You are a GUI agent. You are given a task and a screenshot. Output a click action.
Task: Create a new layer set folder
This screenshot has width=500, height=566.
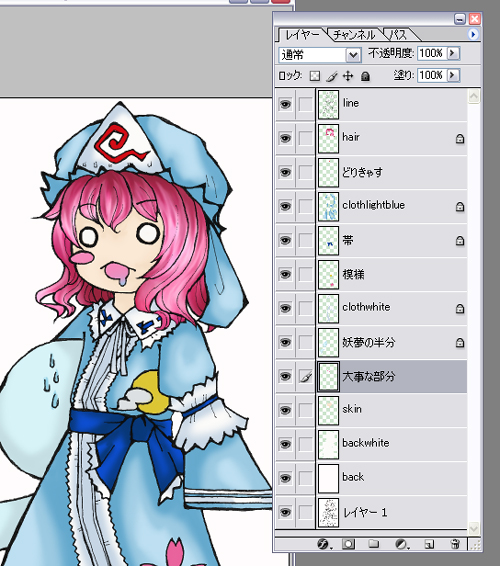[373, 544]
